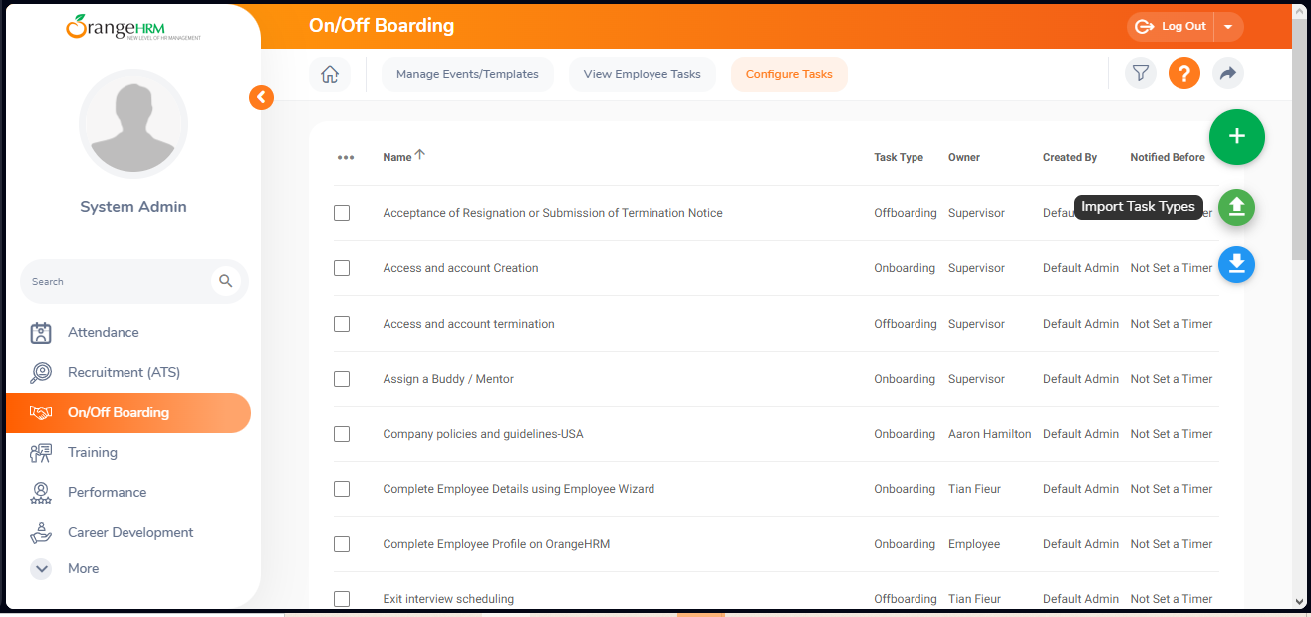Select checkbox for Exit interview scheduling
The width and height of the screenshot is (1311, 617).
tap(342, 599)
